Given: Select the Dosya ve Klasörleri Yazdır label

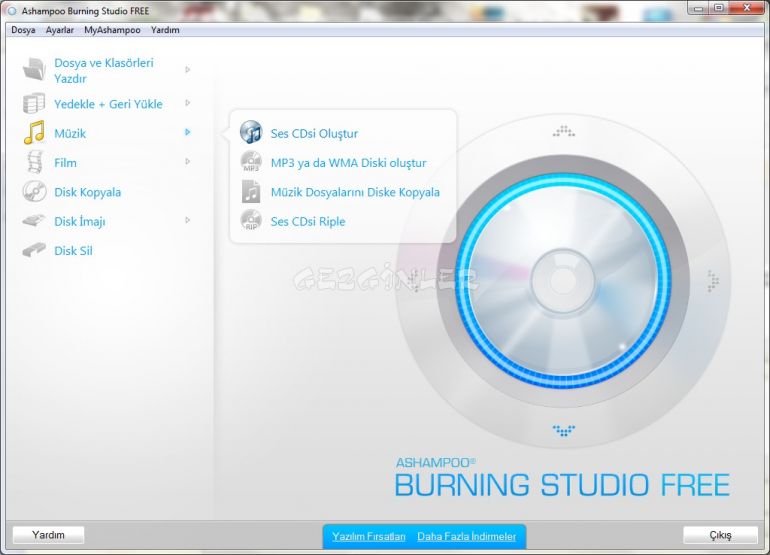Looking at the screenshot, I should coord(104,71).
